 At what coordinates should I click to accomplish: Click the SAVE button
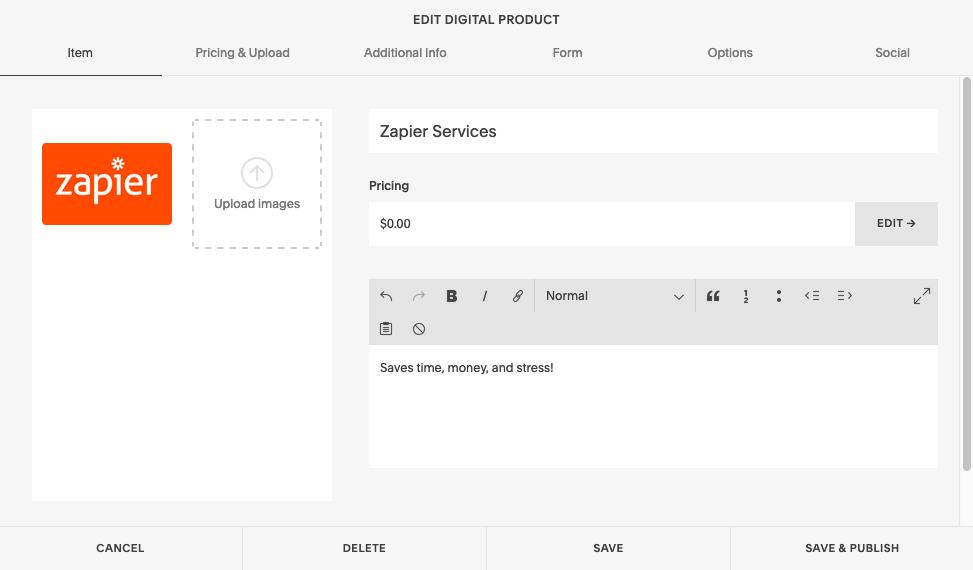pos(608,548)
